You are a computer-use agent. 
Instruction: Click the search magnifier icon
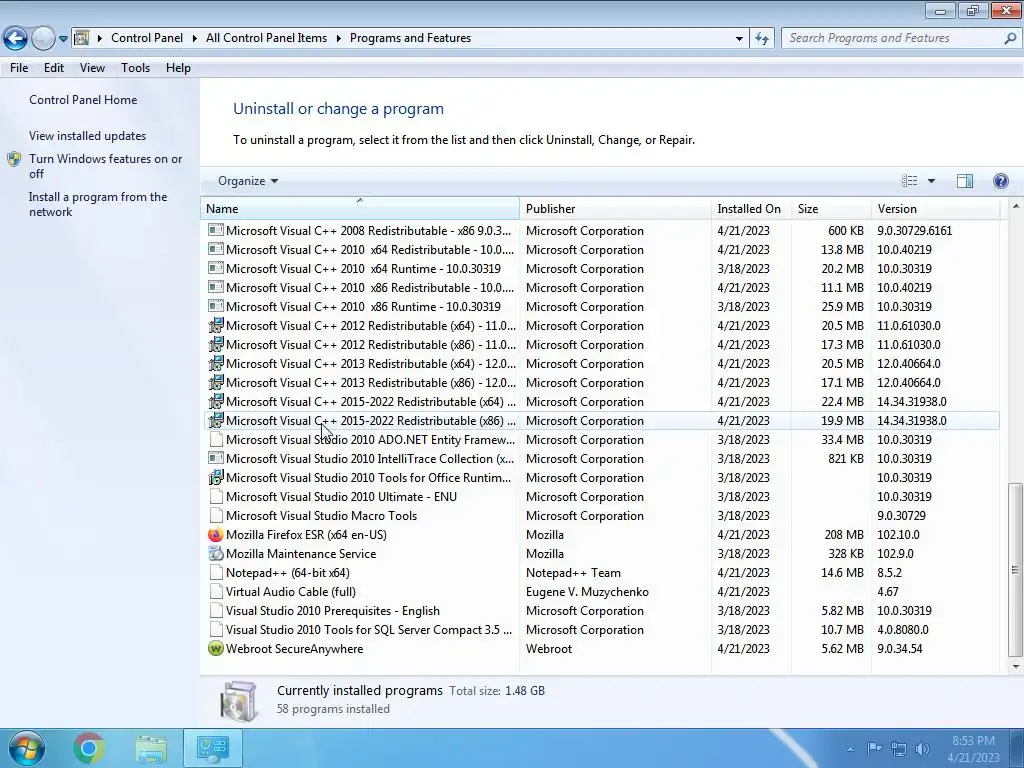coord(1010,38)
